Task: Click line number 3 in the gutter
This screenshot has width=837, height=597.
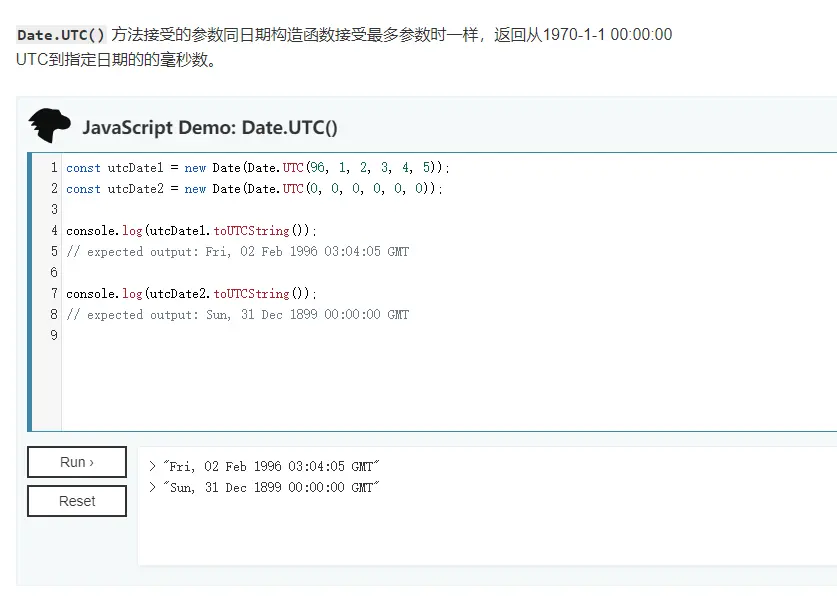Action: 54,209
